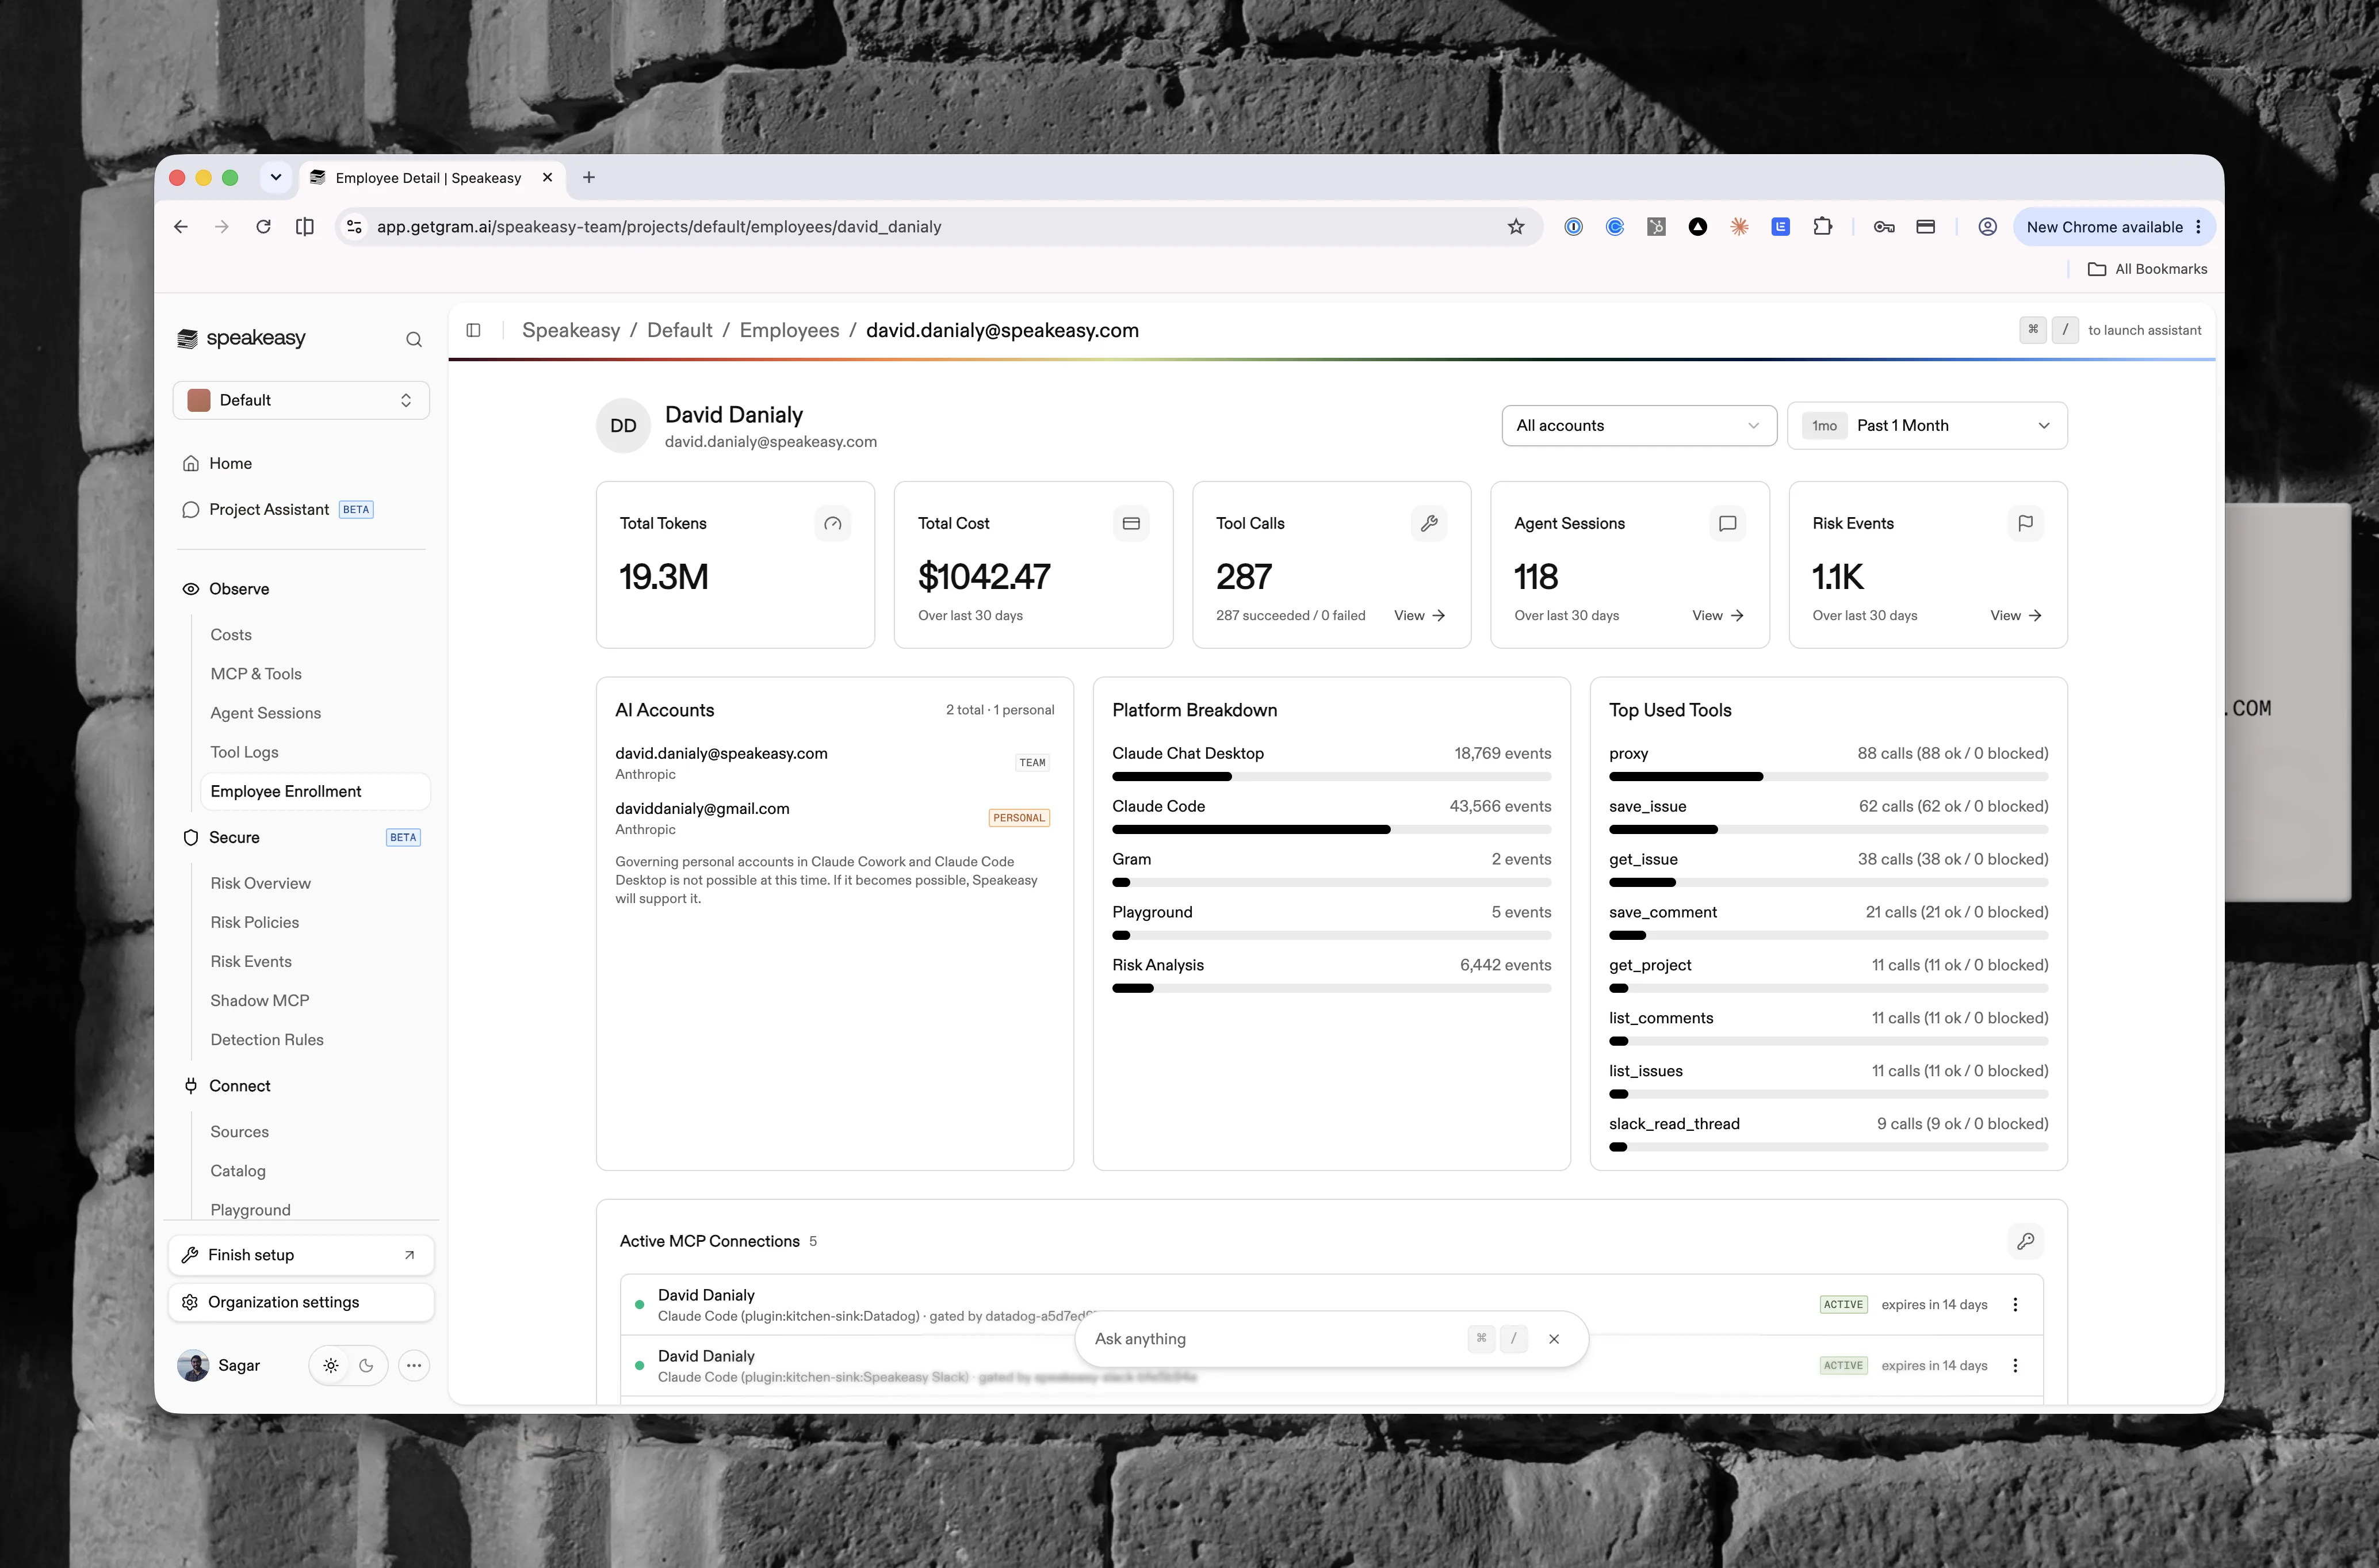Collapse the Secure sidebar section
Viewport: 2379px width, 1568px height.
tap(234, 837)
